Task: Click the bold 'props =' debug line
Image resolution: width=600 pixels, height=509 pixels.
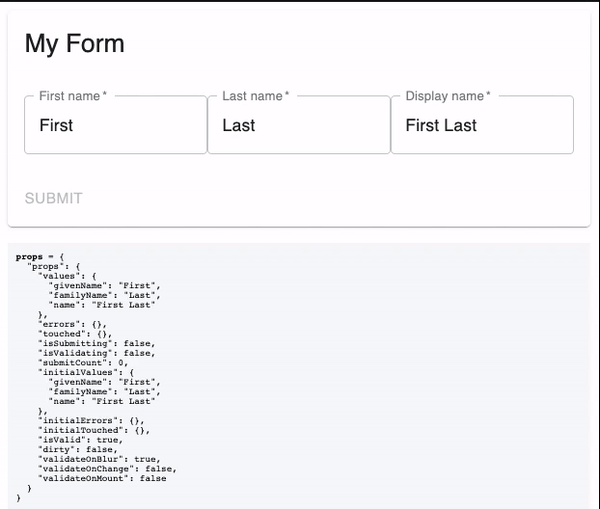Action: point(40,256)
